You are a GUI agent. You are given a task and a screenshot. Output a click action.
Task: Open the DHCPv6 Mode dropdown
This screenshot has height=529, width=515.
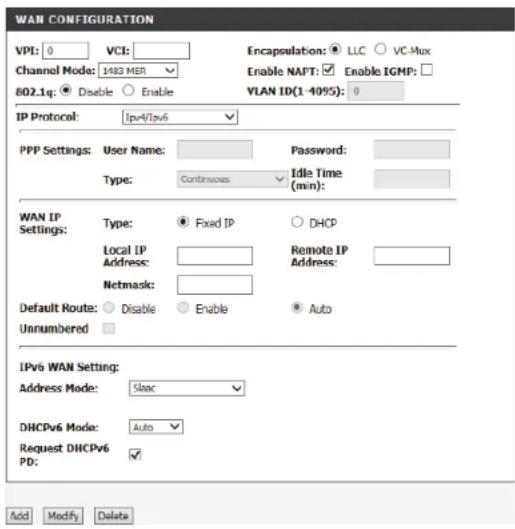tap(156, 427)
